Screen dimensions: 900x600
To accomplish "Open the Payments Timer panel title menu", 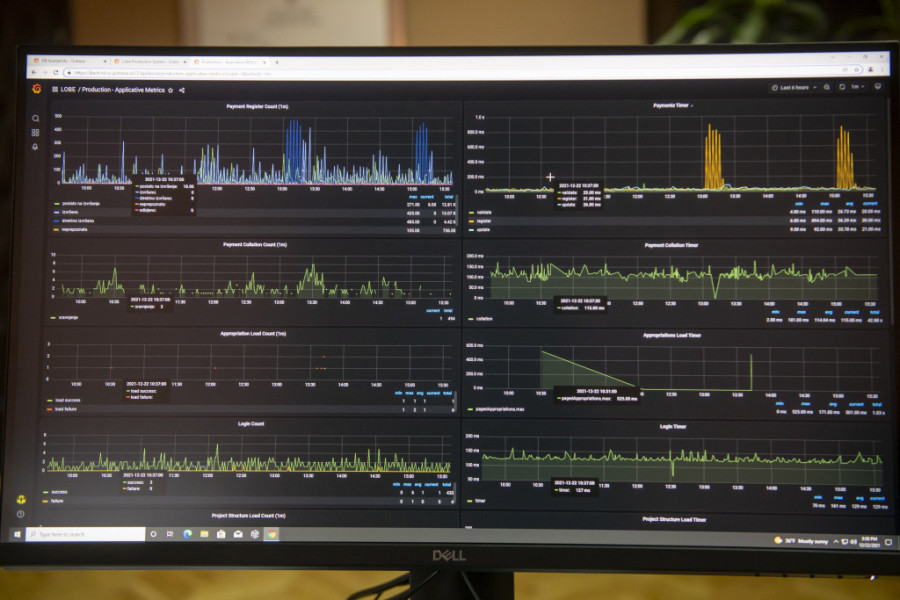I will click(671, 105).
